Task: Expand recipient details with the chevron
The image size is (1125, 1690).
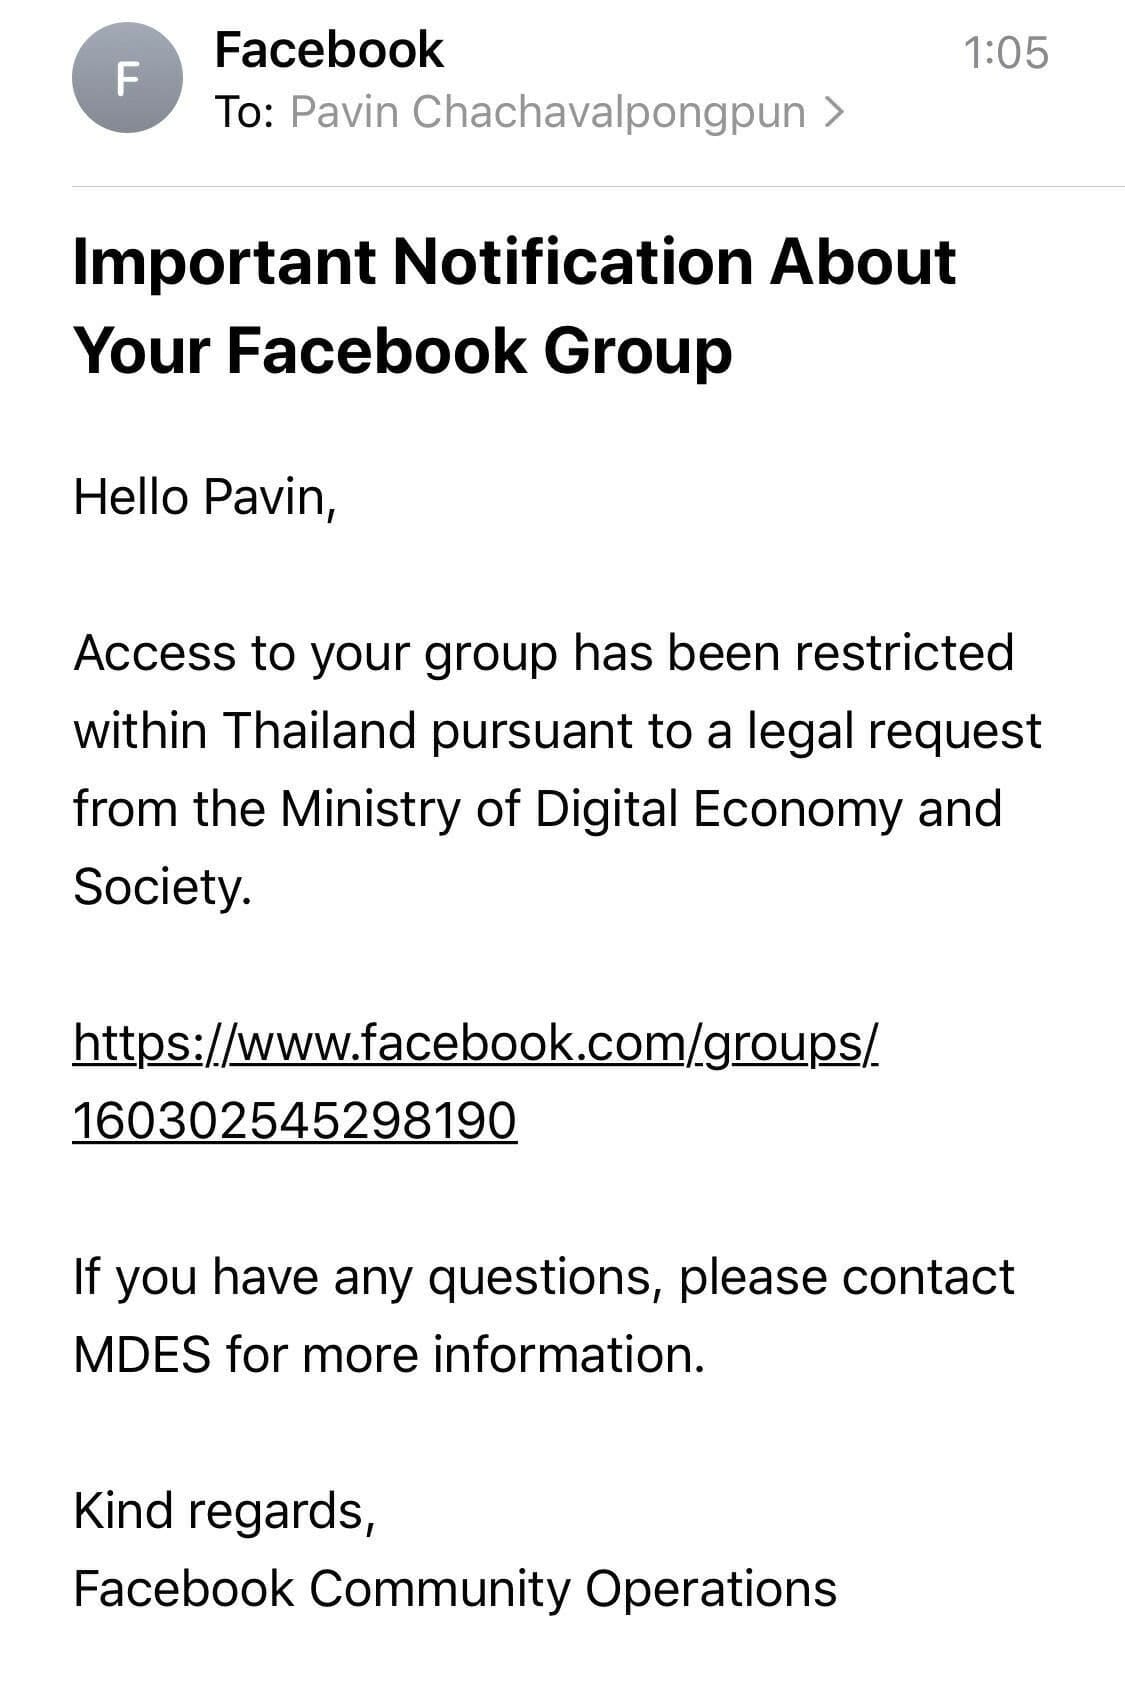Action: [x=833, y=113]
